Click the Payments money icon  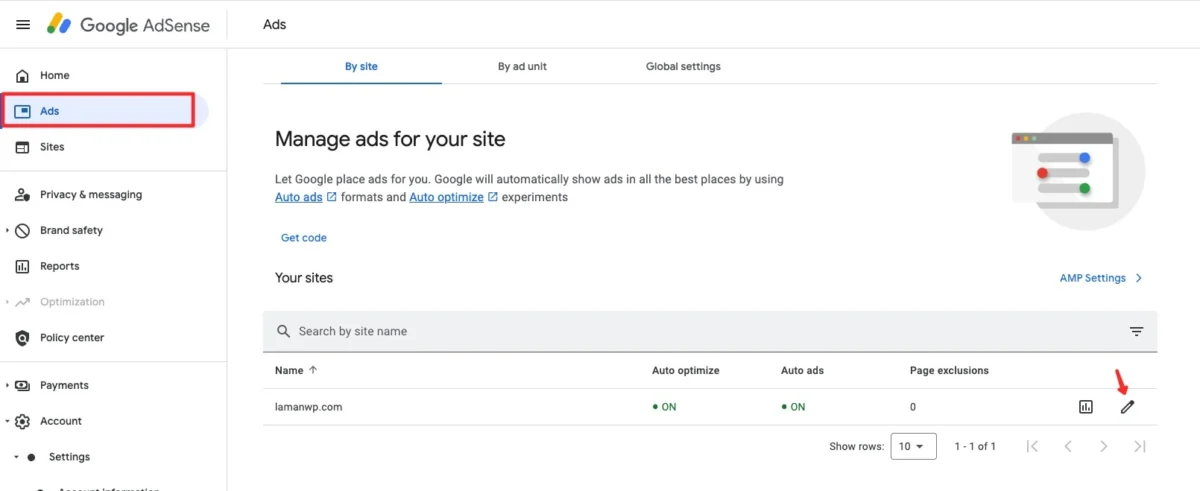point(22,386)
